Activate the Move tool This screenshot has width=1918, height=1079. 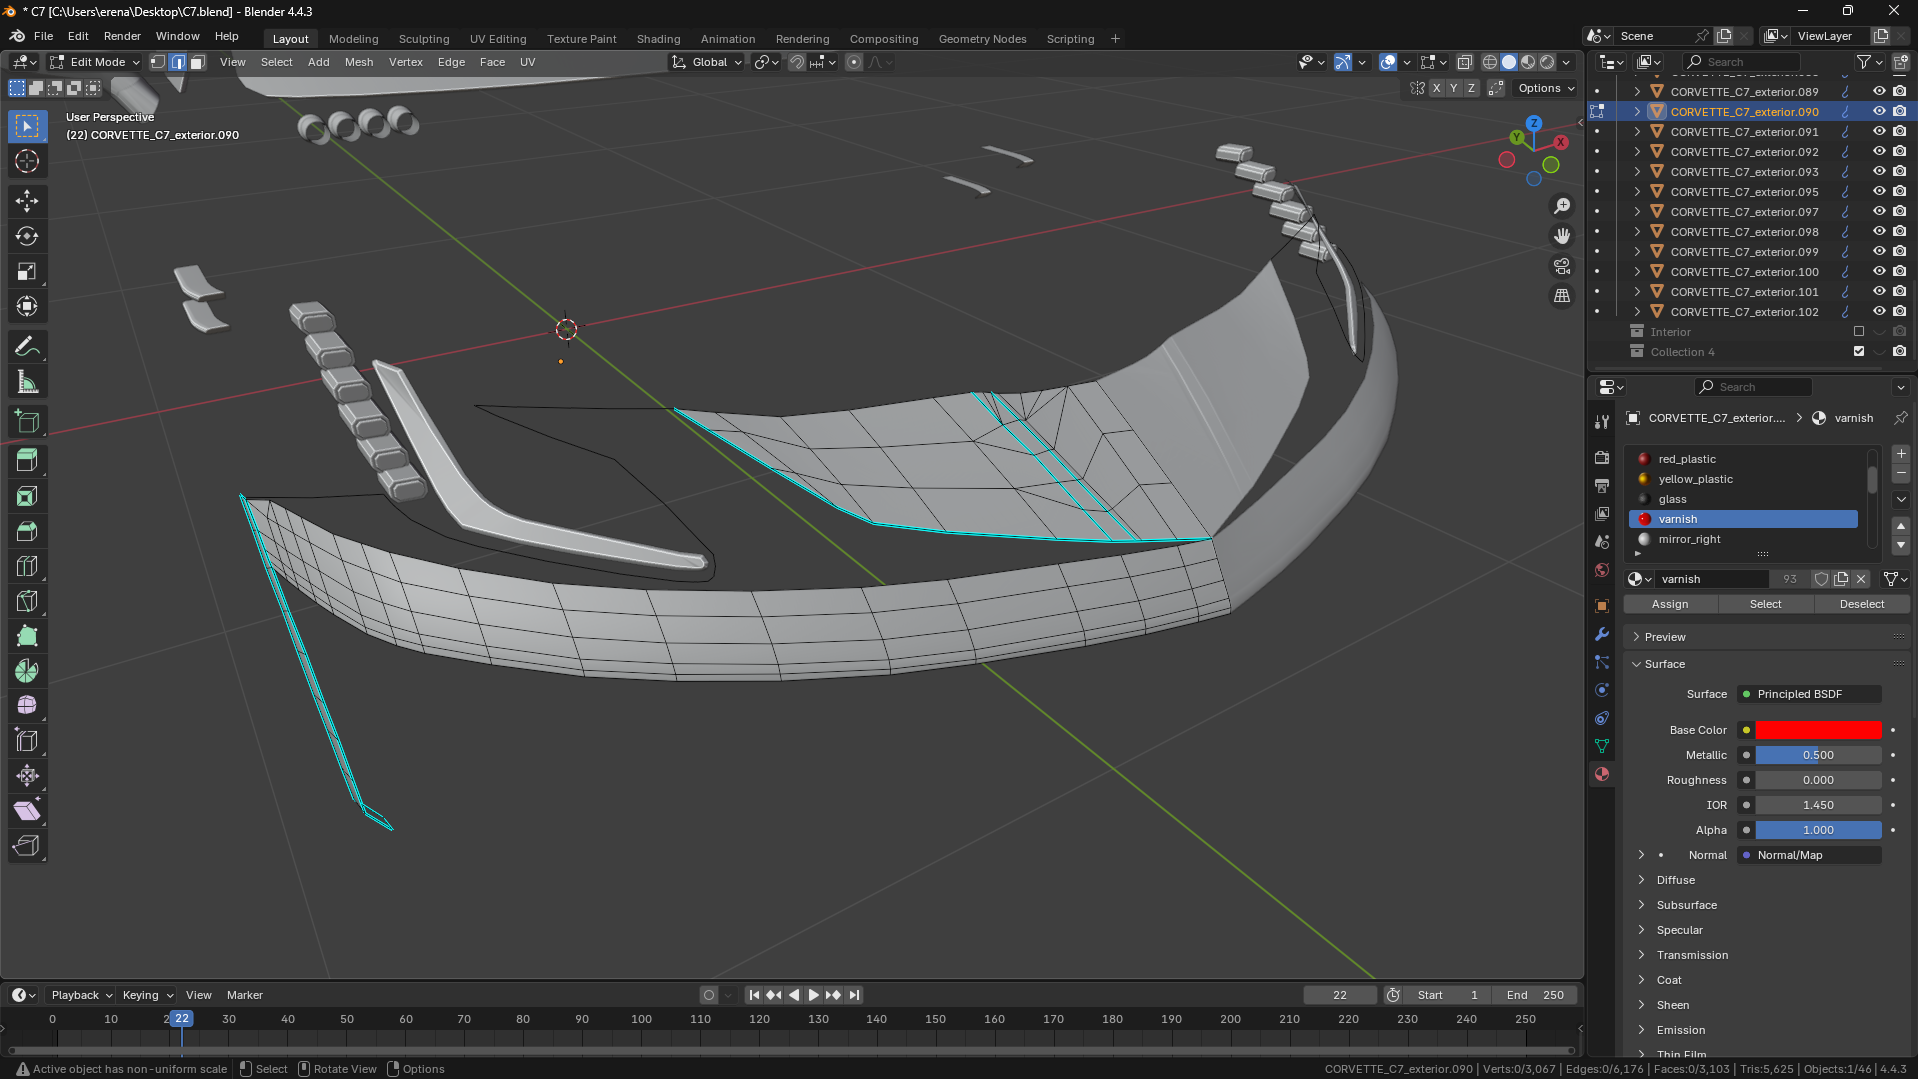point(27,201)
